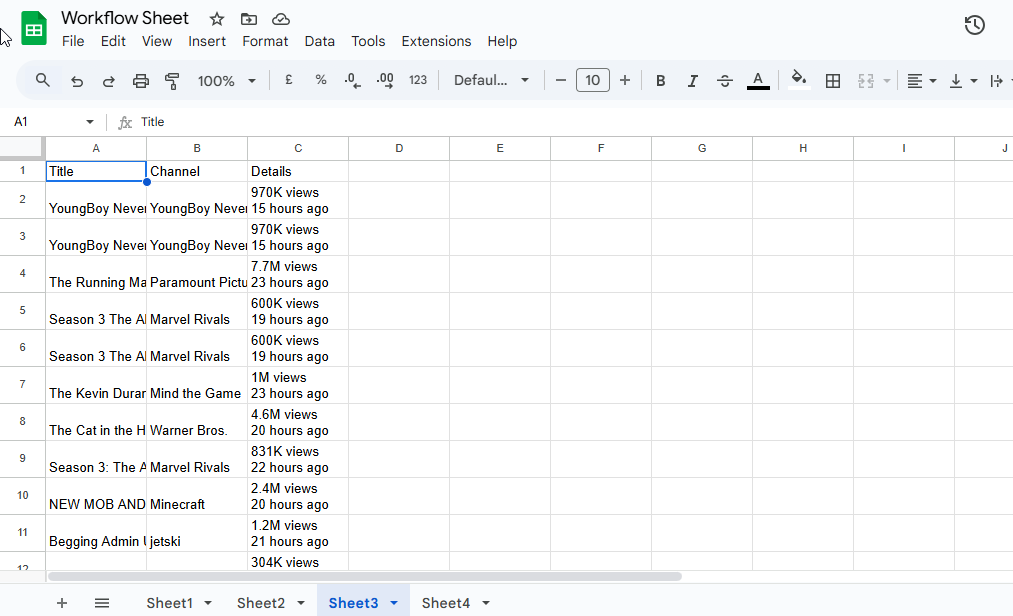1013x616 pixels.
Task: Toggle italic formatting
Action: 693,81
